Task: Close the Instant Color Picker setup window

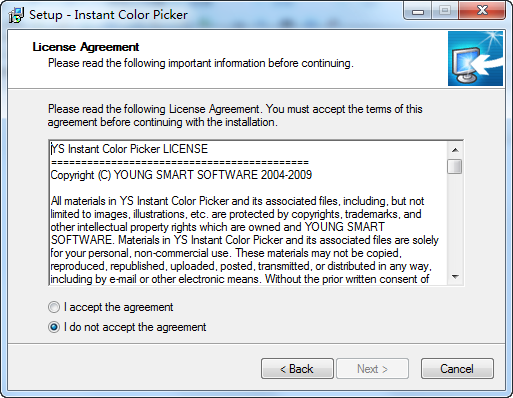Action: click(482, 11)
